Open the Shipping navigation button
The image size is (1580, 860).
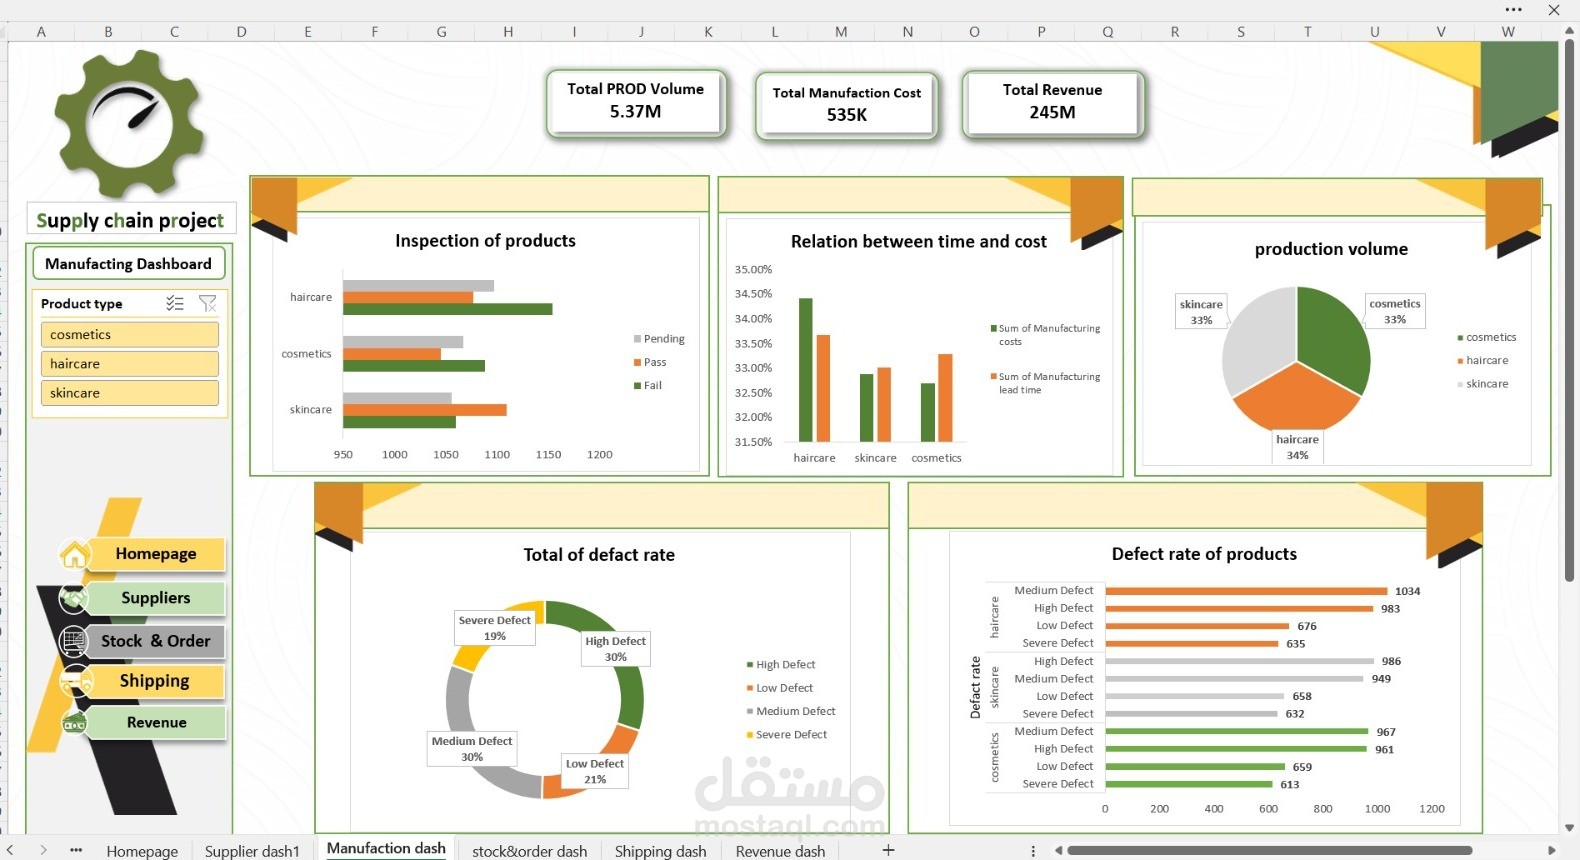[155, 681]
